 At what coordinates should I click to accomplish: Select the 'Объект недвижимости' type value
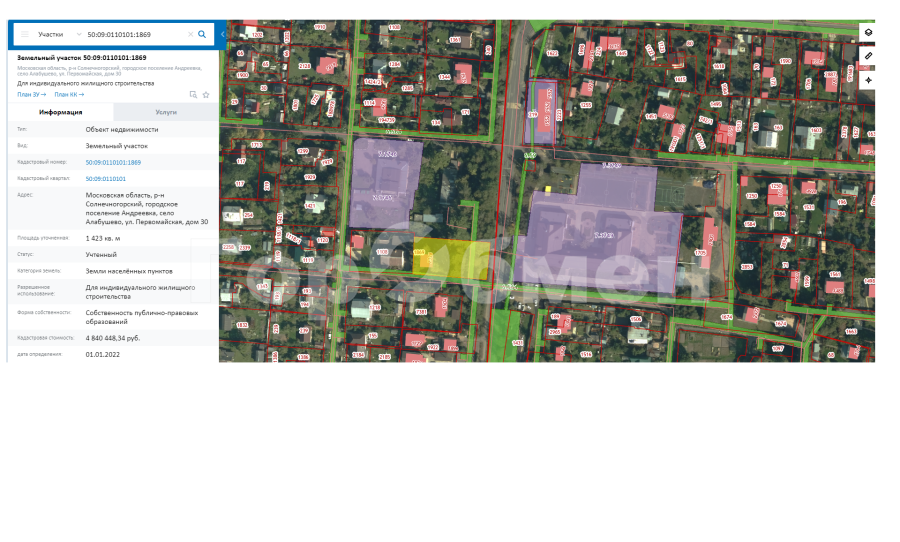tap(122, 130)
